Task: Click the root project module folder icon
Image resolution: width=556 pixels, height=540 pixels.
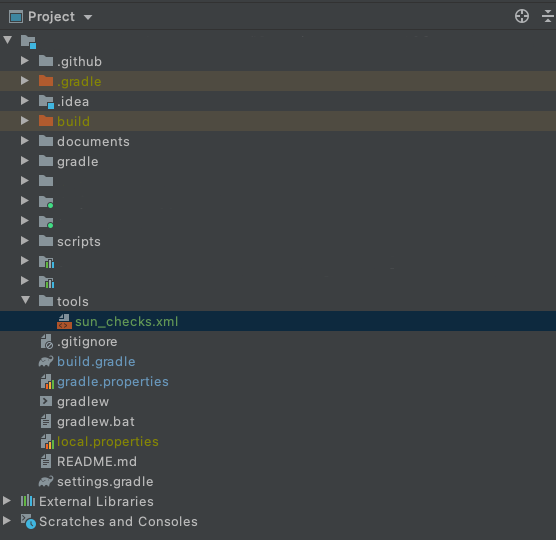Action: [x=28, y=42]
